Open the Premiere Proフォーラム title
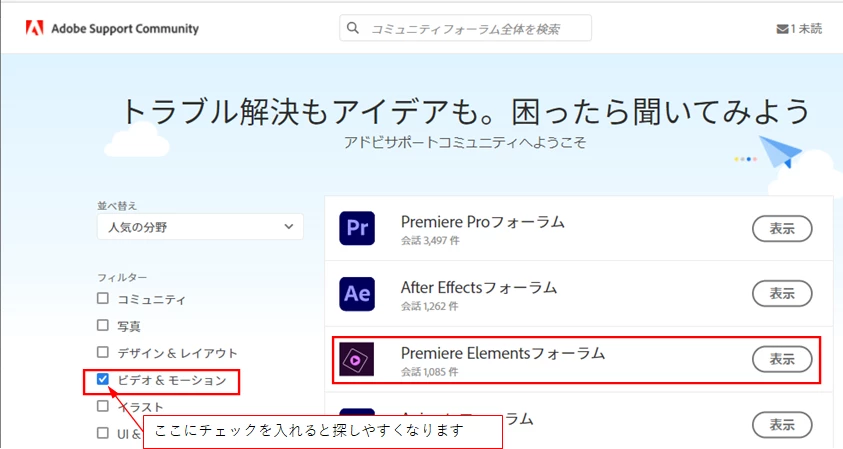Image resolution: width=843 pixels, height=449 pixels. [483, 222]
